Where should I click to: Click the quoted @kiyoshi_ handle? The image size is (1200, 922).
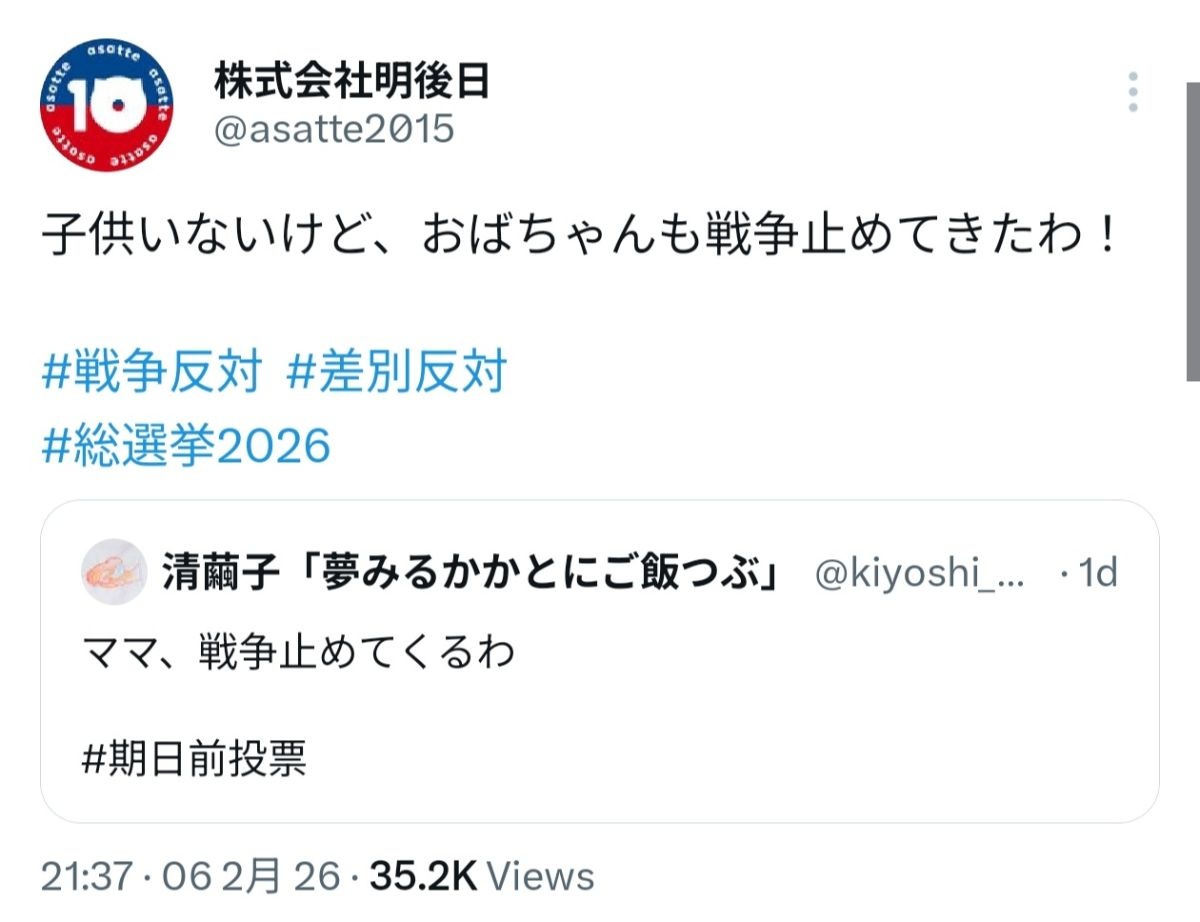click(919, 573)
